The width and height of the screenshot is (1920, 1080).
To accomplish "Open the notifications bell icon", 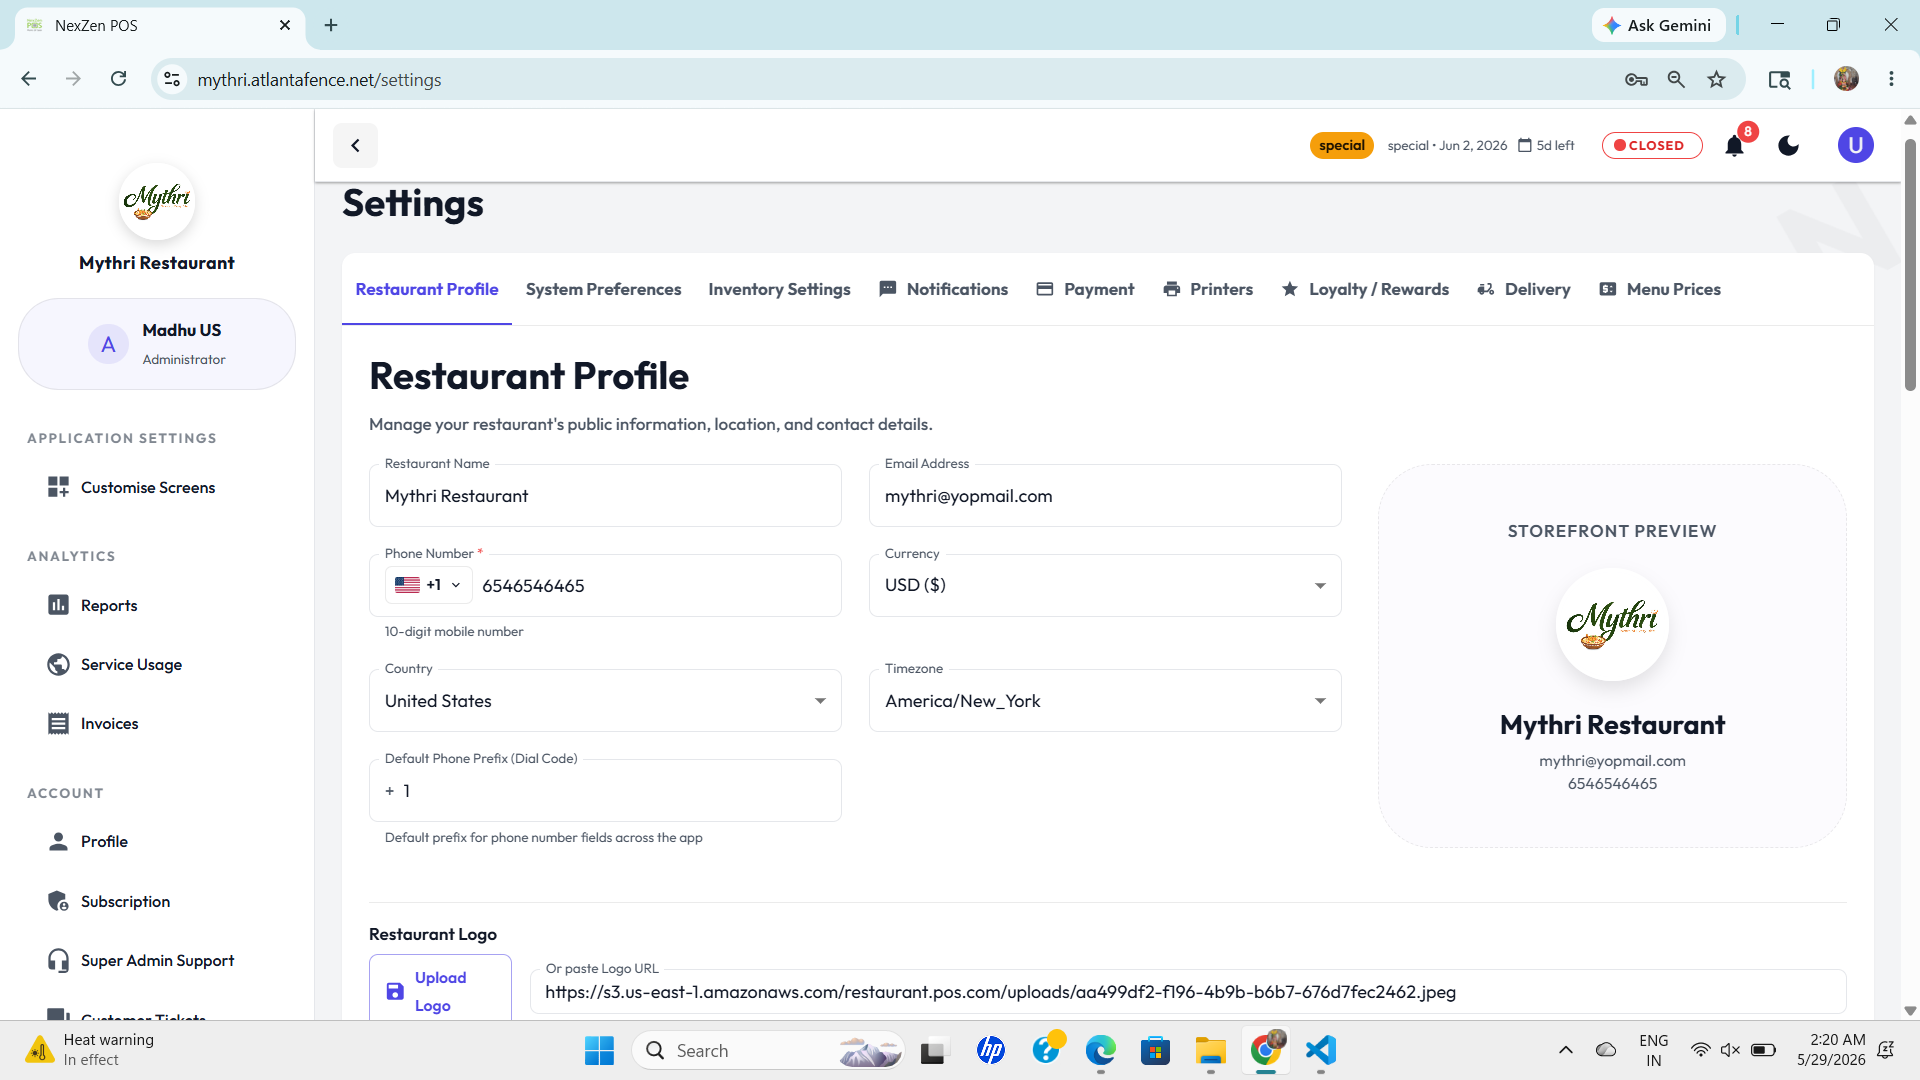I will tap(1734, 146).
